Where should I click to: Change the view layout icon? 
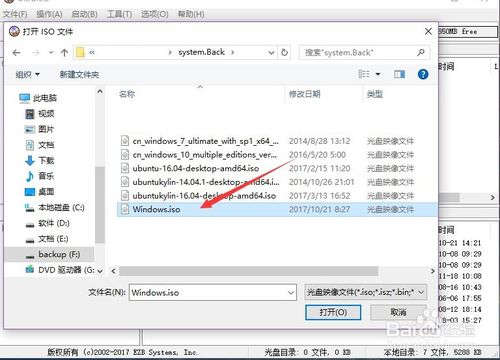(364, 74)
